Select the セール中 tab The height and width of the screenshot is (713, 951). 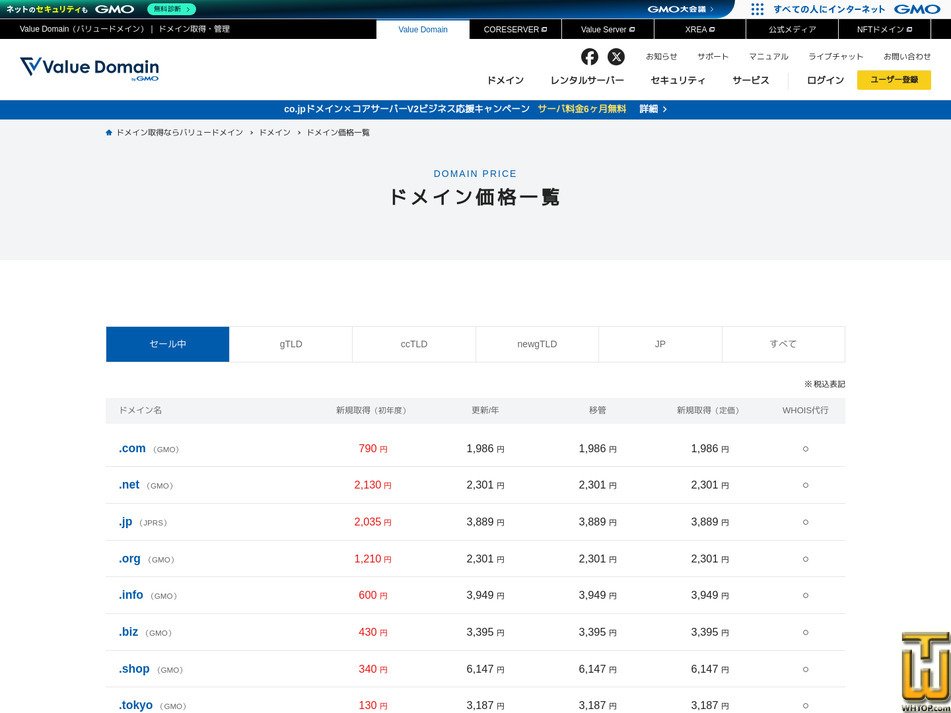point(167,344)
